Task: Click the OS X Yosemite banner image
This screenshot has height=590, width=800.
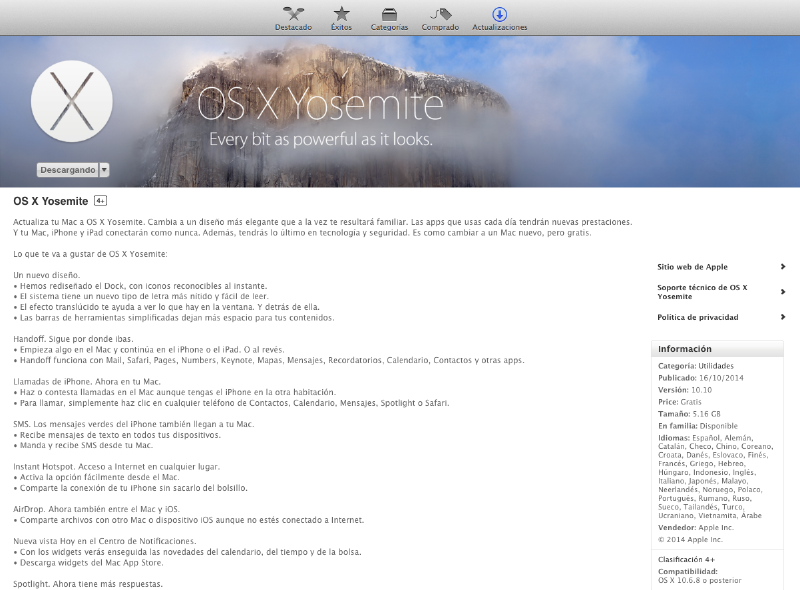Action: [x=400, y=111]
